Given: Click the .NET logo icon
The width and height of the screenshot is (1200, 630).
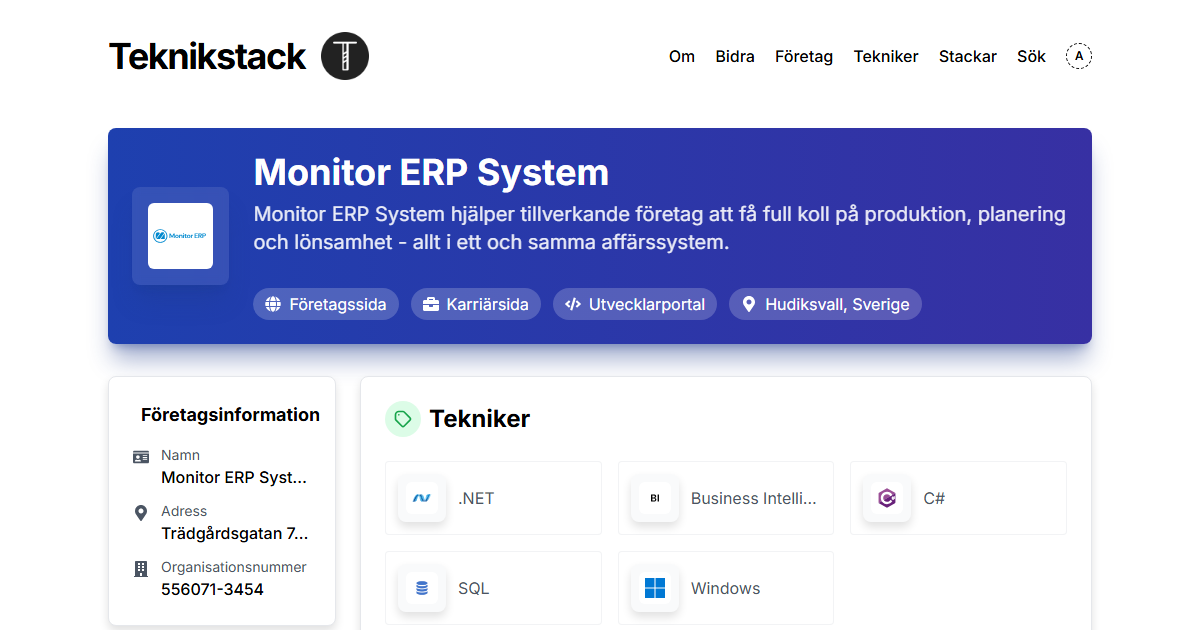Looking at the screenshot, I should pyautogui.click(x=422, y=498).
